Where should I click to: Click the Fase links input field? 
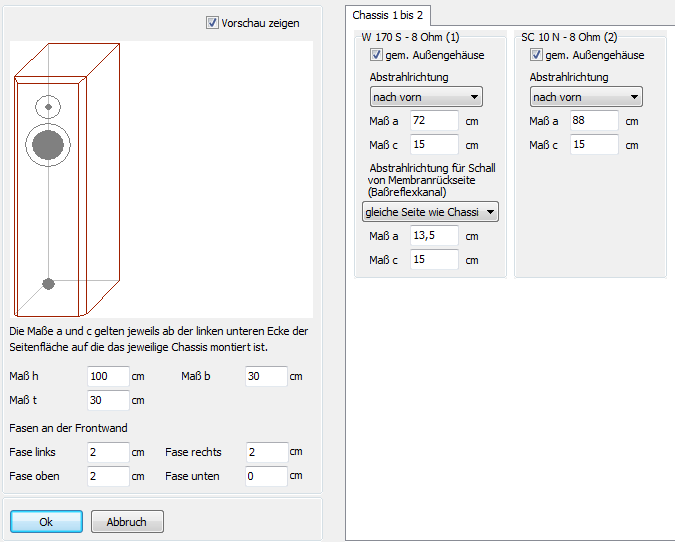tap(108, 452)
